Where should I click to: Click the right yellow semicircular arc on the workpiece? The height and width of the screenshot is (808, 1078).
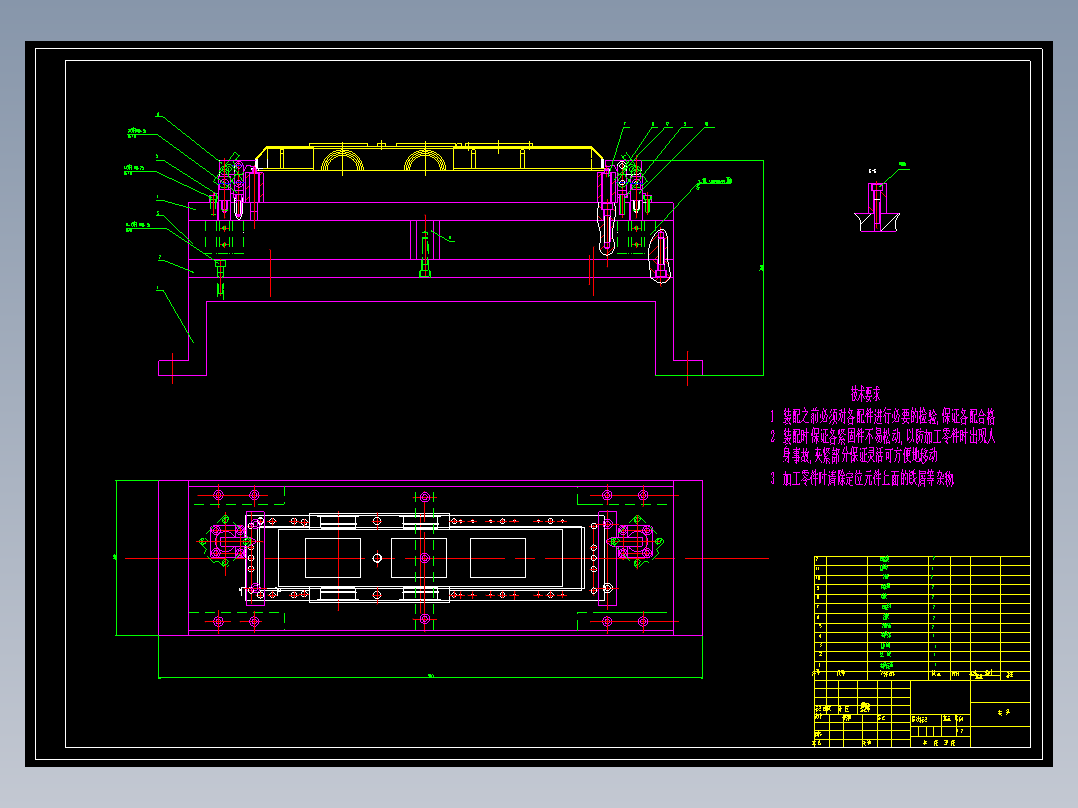pos(425,159)
